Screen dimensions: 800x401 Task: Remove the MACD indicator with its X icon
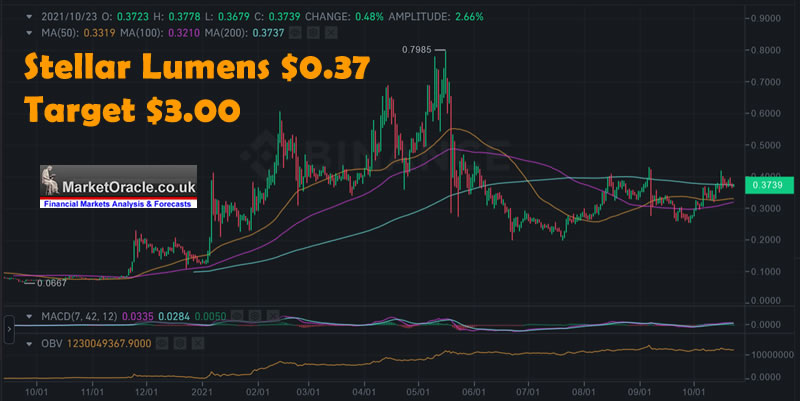coord(273,316)
